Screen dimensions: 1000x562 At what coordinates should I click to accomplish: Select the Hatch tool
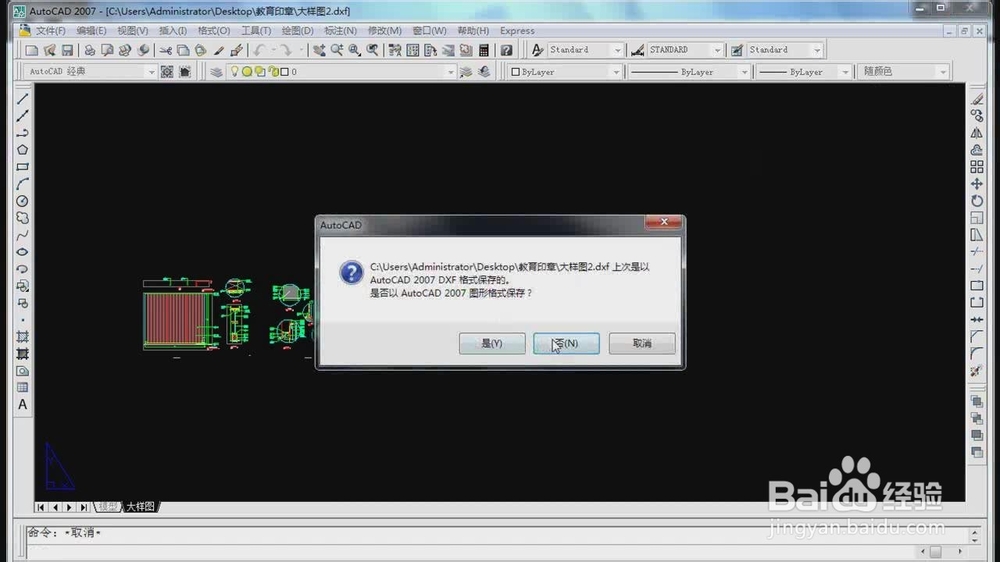point(22,337)
